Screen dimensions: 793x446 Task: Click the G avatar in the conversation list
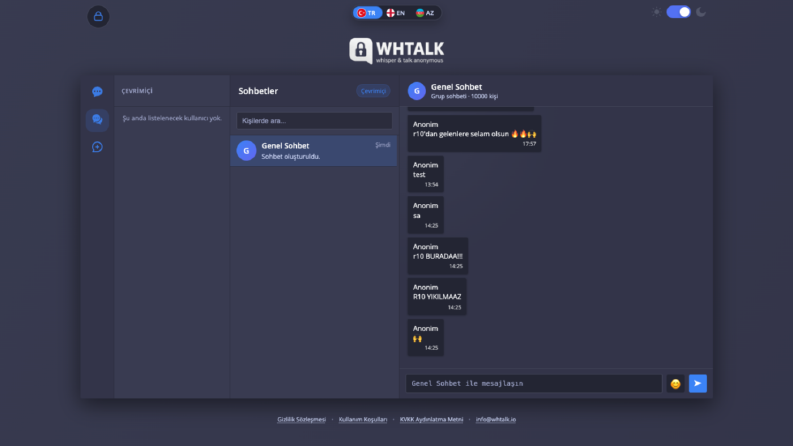pyautogui.click(x=246, y=151)
